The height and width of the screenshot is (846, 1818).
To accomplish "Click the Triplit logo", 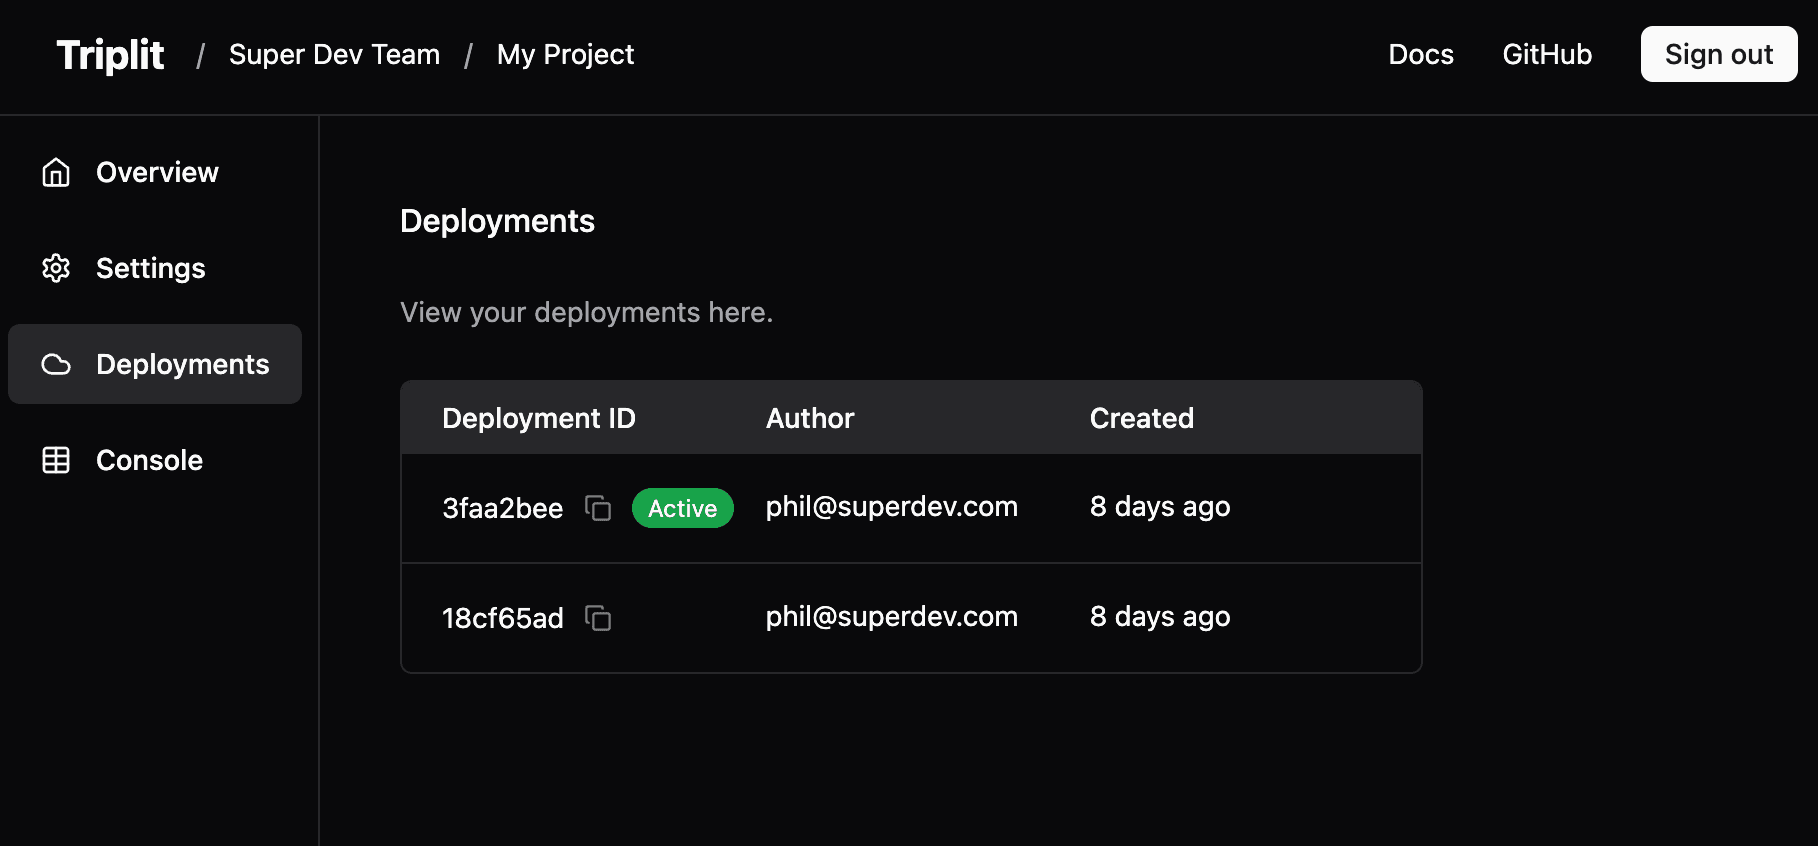I will [x=110, y=55].
